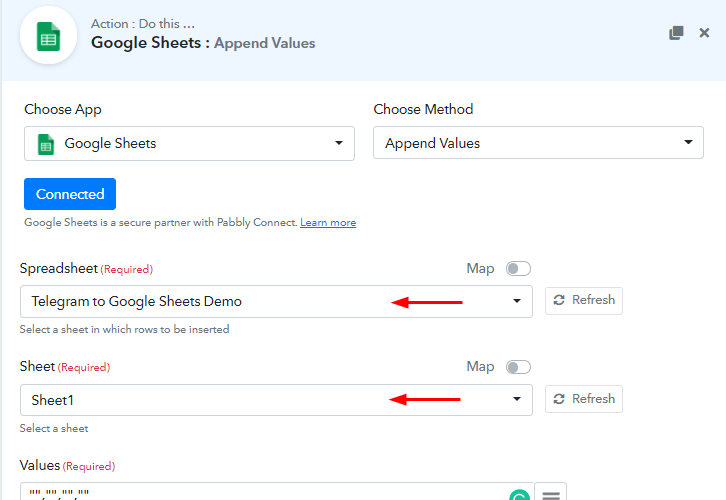Click the Google Sheets icon inside Choose App dropdown
726x500 pixels.
46,144
